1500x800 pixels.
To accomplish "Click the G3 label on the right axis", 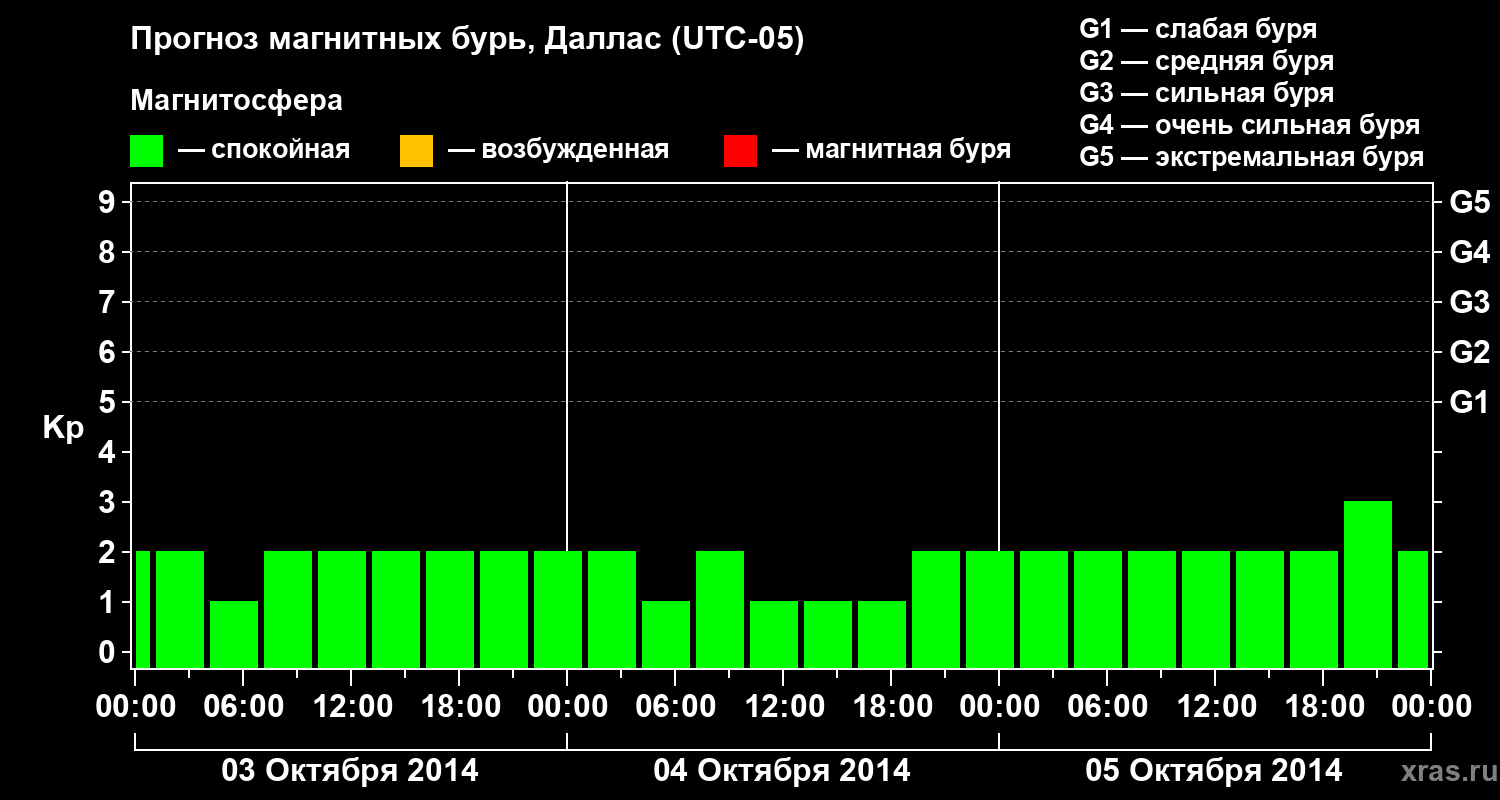I will point(1470,302).
